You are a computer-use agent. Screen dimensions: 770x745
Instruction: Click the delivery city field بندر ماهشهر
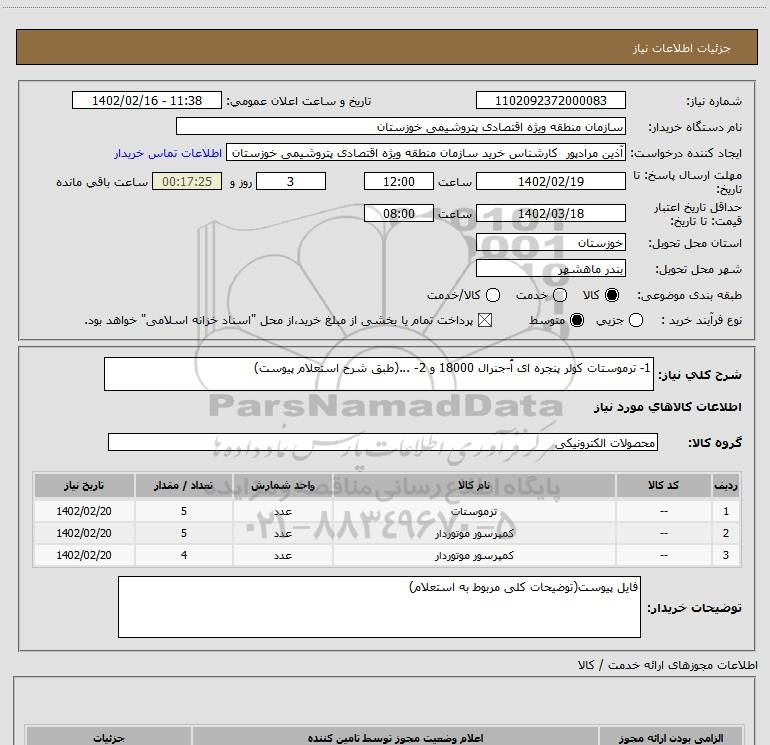[x=550, y=268]
